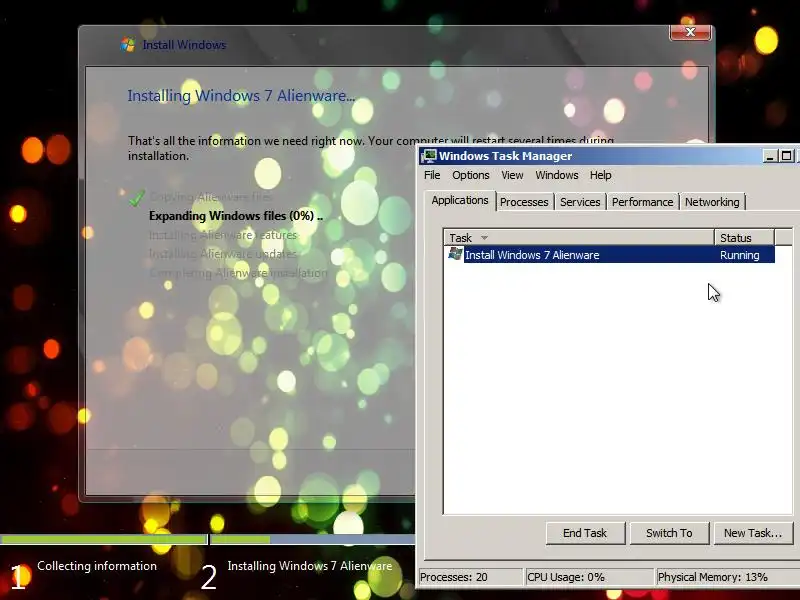Screen dimensions: 800x600
Task: Click the setup icon beside Install Windows 7 Alienware task
Action: (x=455, y=254)
